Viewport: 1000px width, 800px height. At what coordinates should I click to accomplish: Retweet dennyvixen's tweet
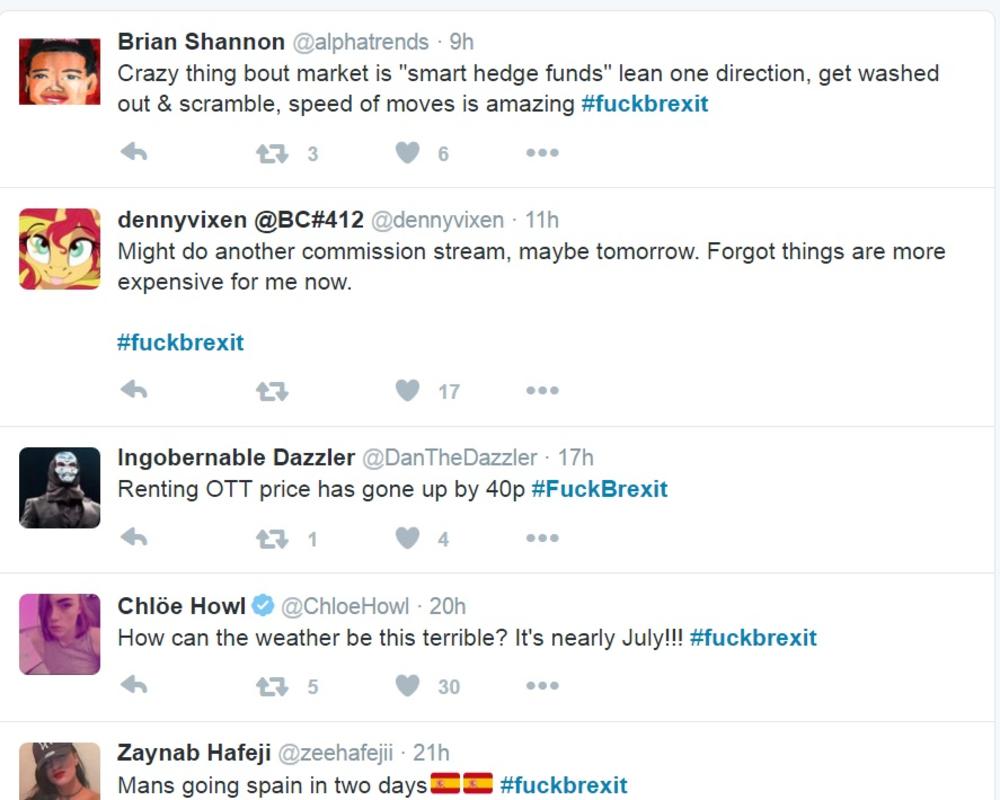tap(272, 391)
